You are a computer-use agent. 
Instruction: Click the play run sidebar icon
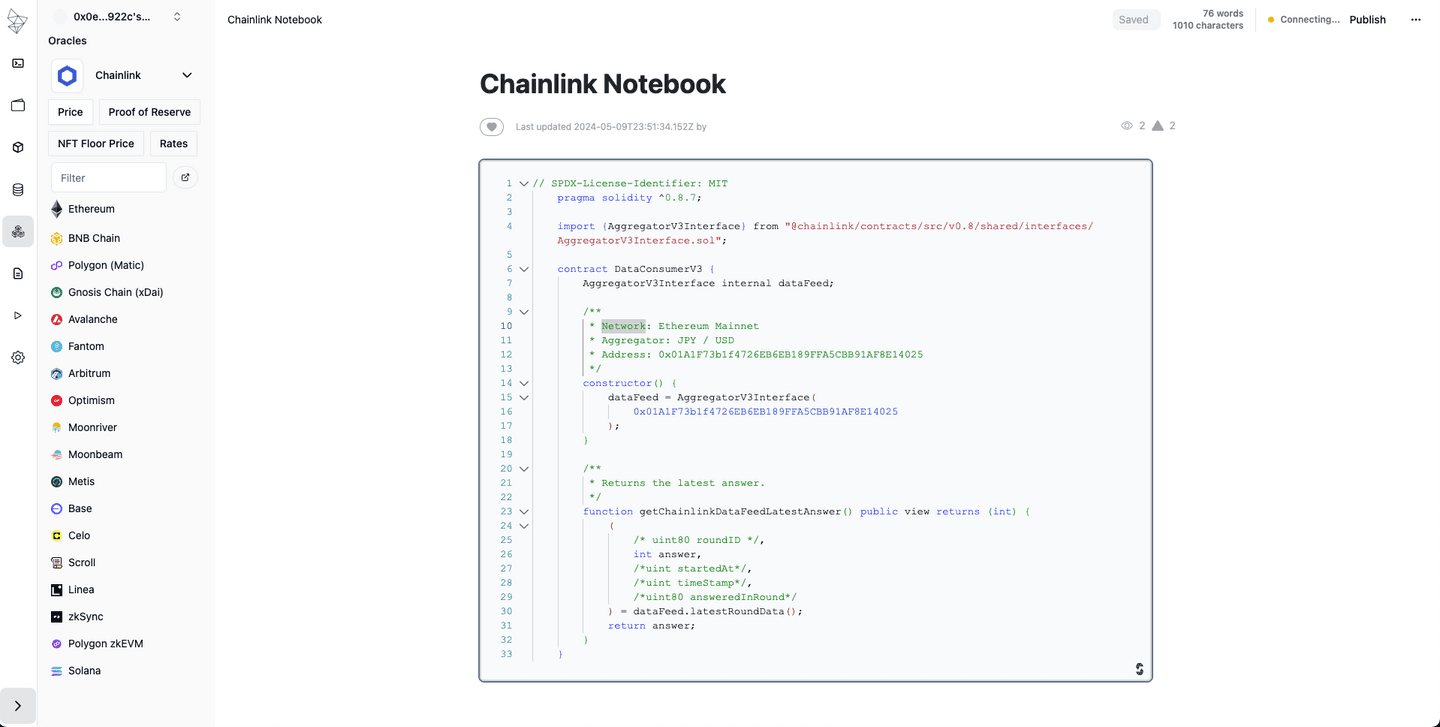click(18, 315)
